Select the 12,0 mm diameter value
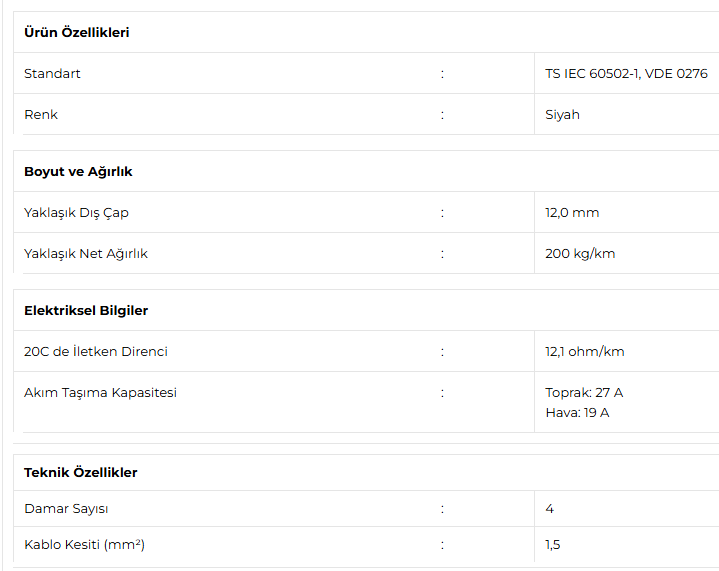719x571 pixels. (x=572, y=213)
